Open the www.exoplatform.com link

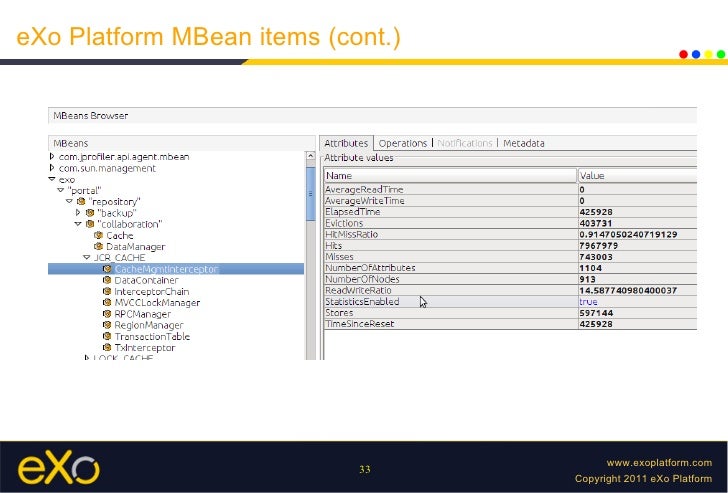point(659,463)
